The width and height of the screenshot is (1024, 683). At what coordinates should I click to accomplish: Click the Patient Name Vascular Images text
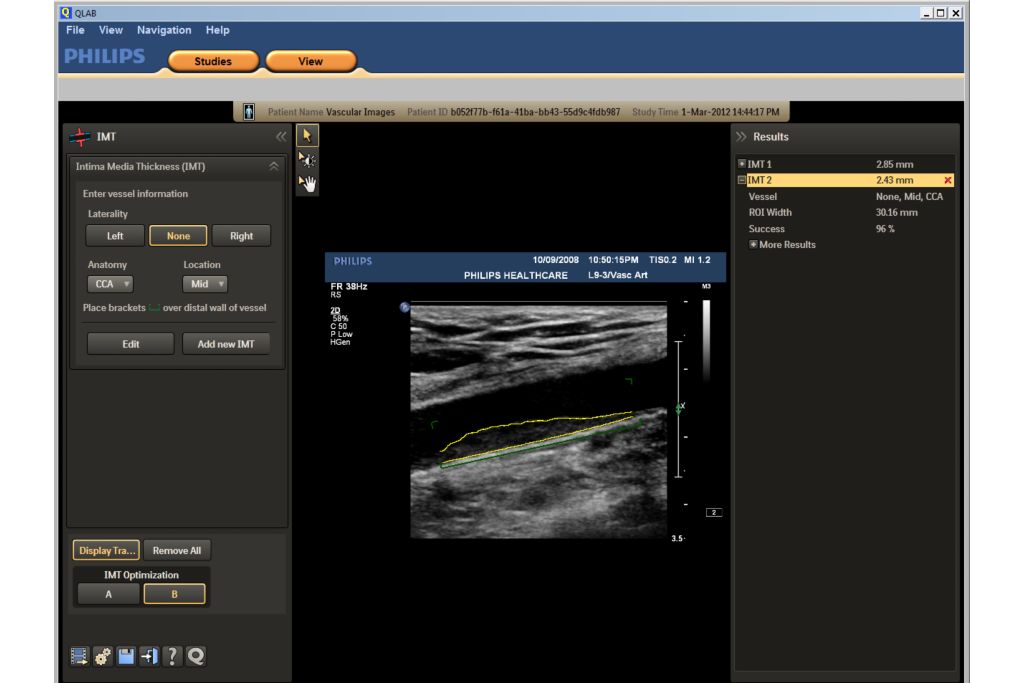click(x=331, y=112)
